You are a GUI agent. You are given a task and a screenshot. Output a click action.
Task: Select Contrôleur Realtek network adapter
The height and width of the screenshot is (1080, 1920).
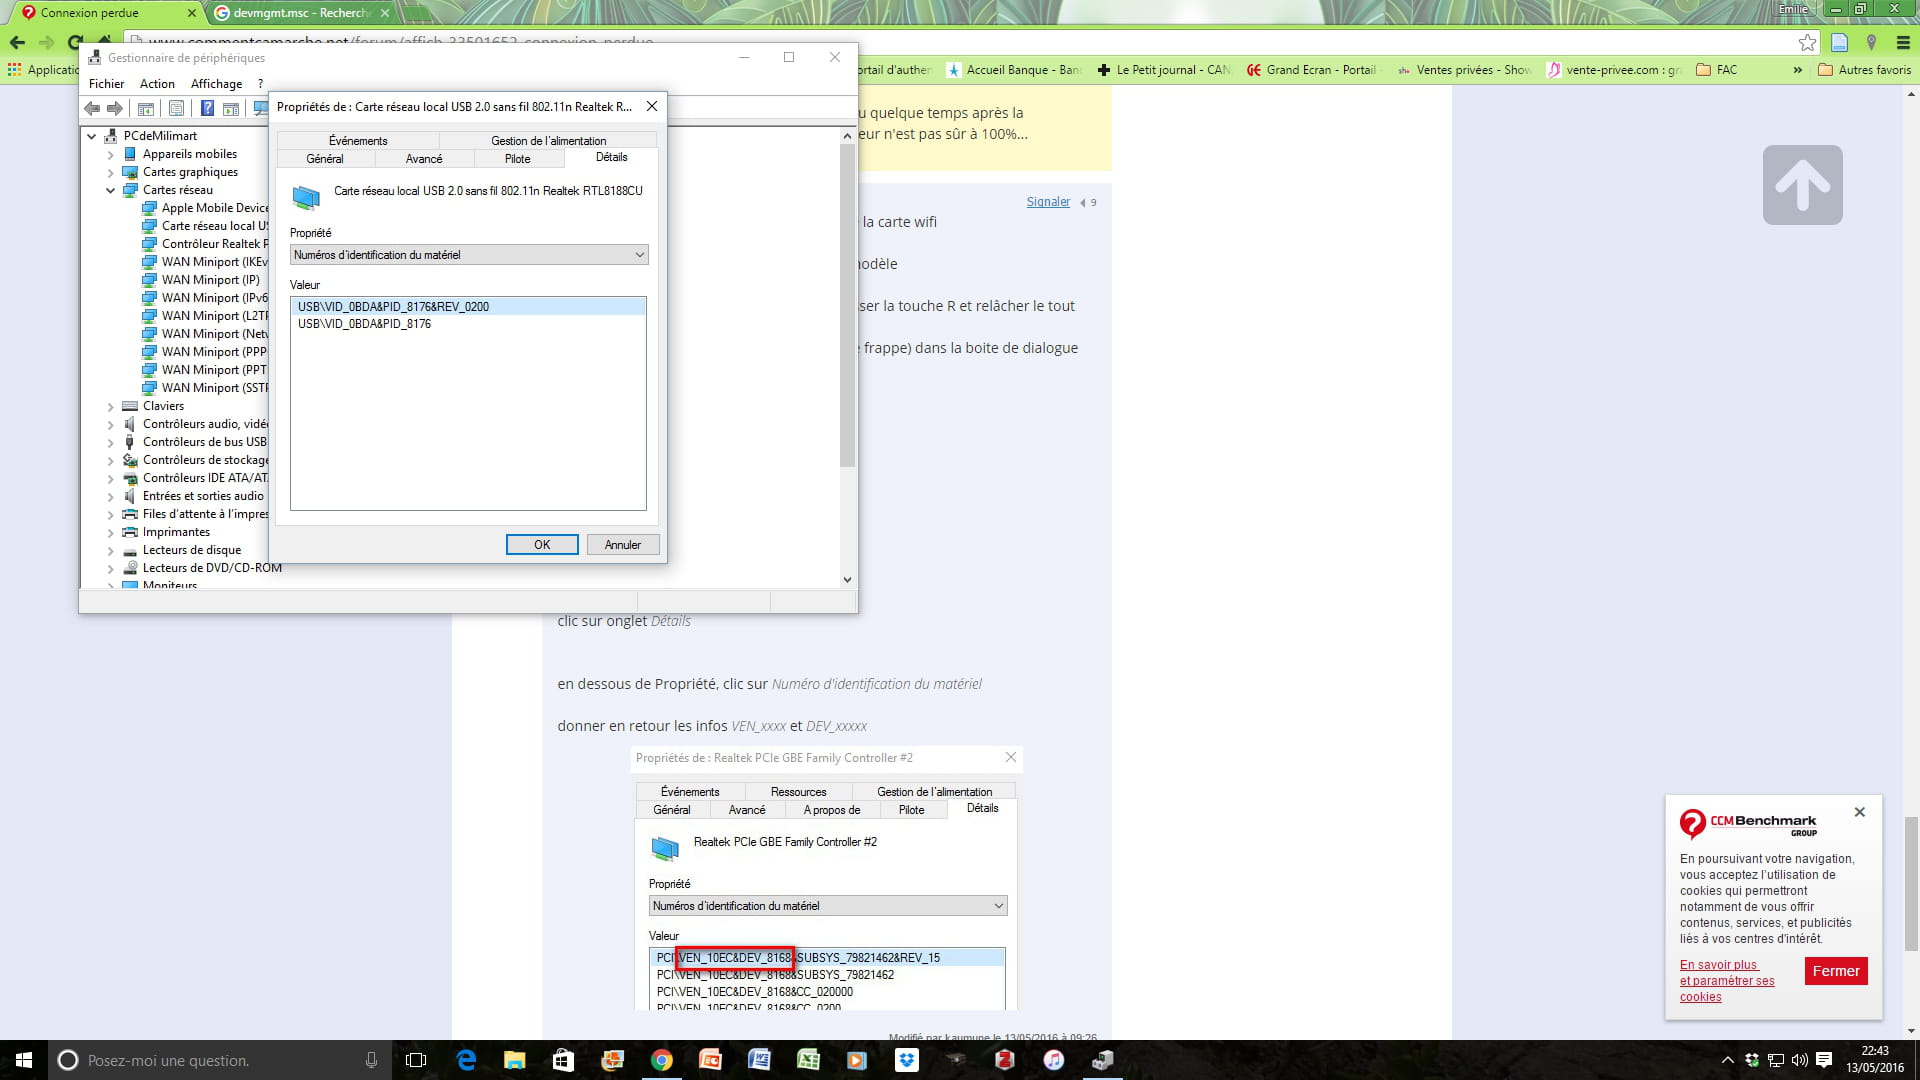(x=205, y=244)
